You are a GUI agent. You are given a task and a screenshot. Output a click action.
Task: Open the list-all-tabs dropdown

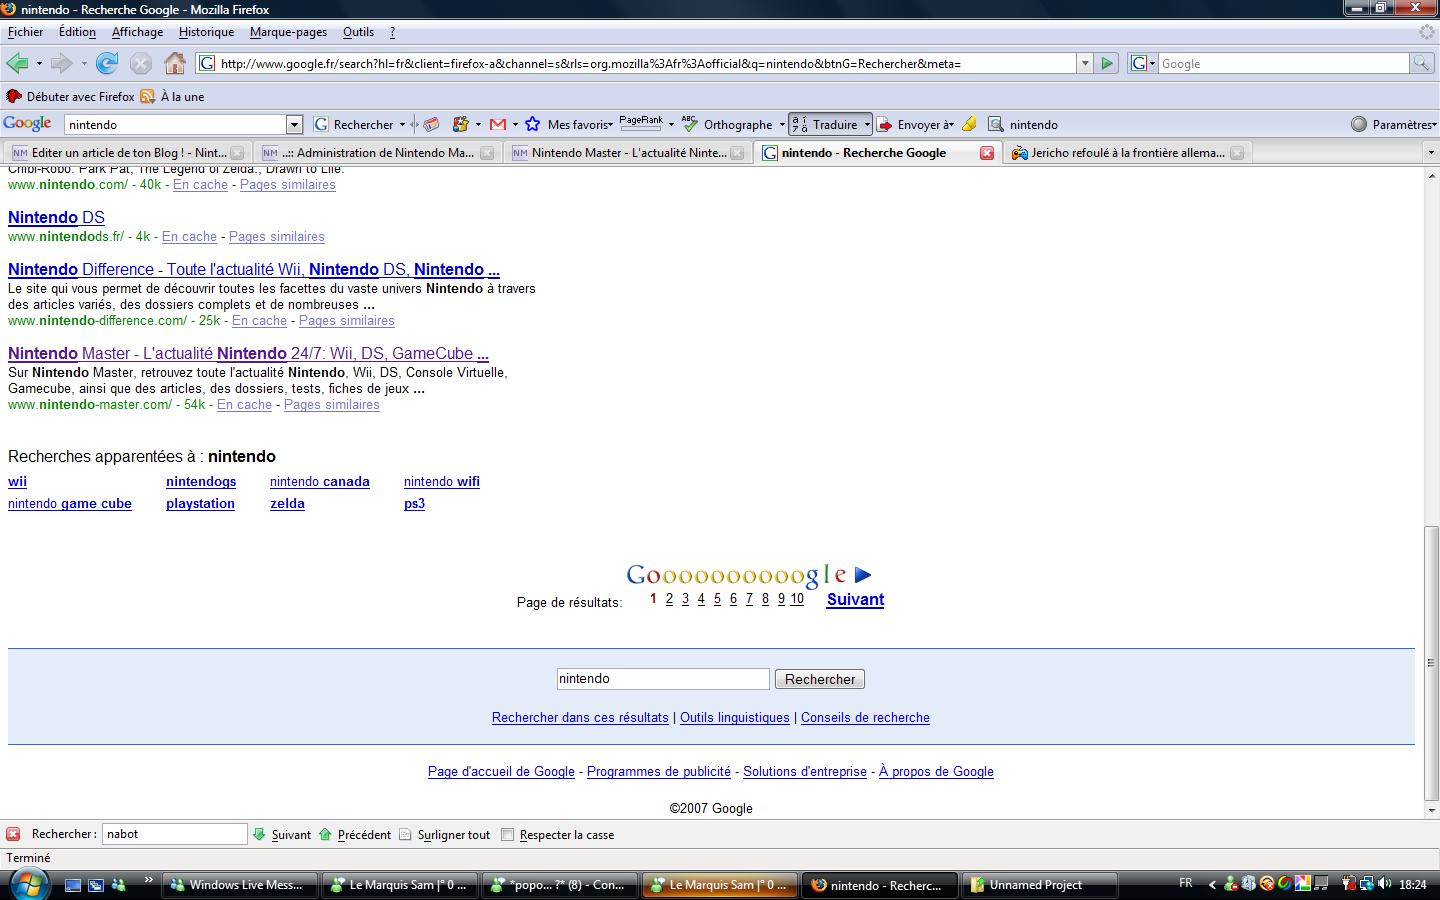coord(1431,153)
